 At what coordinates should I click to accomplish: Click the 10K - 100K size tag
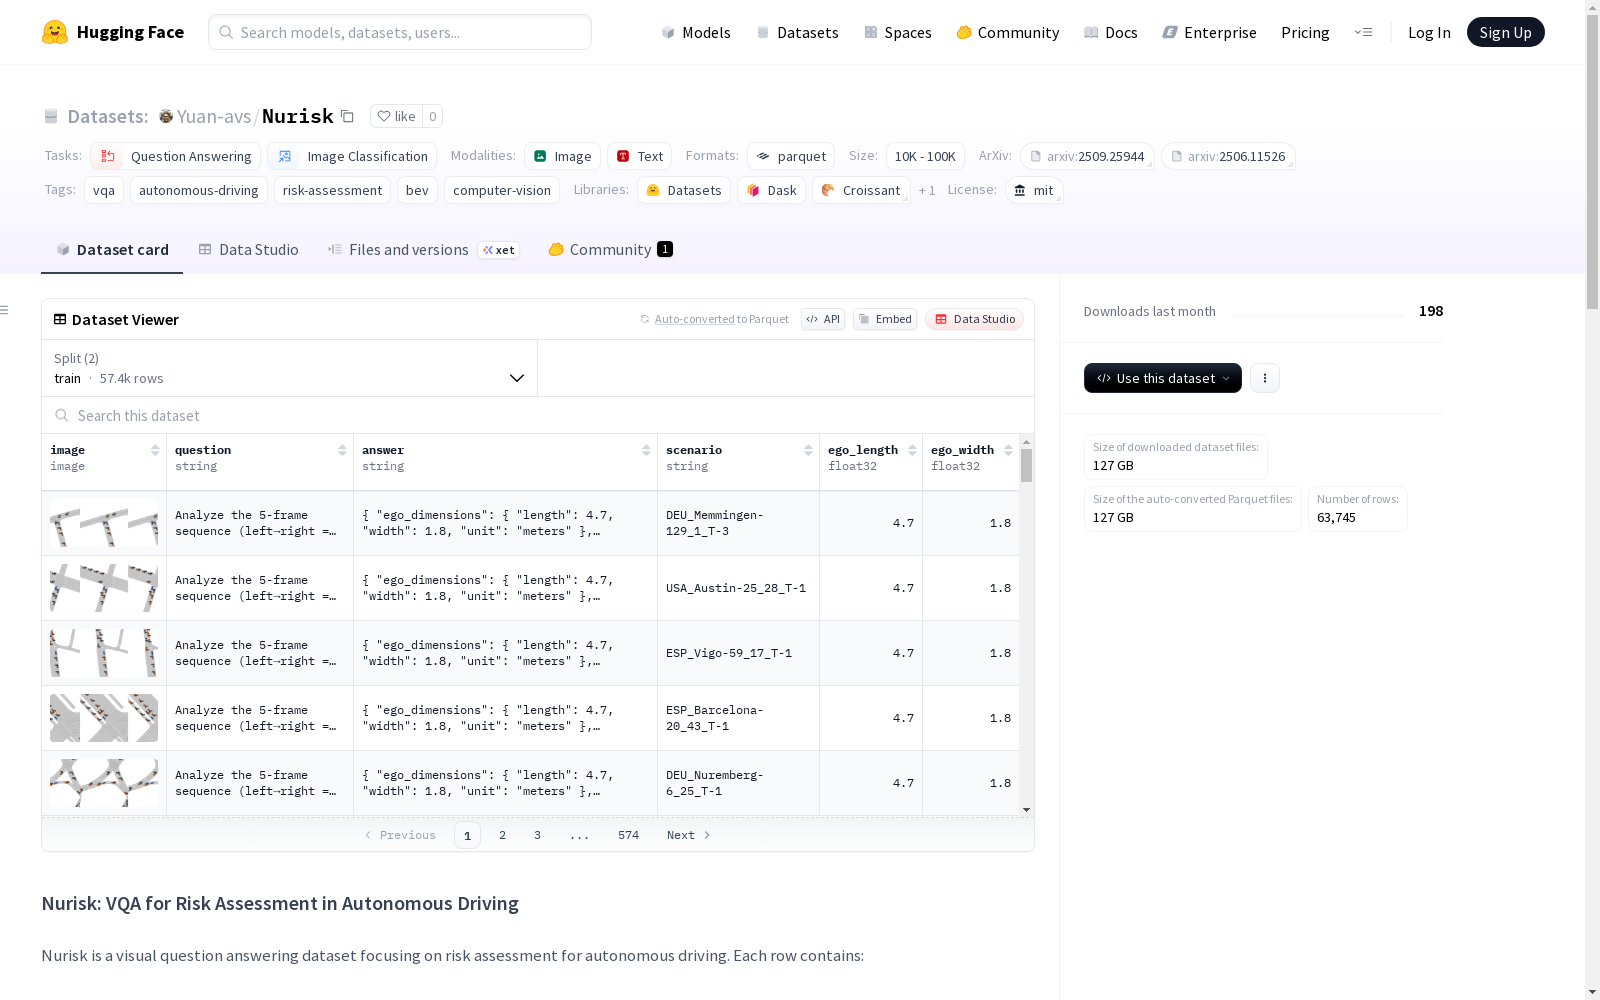pos(925,156)
